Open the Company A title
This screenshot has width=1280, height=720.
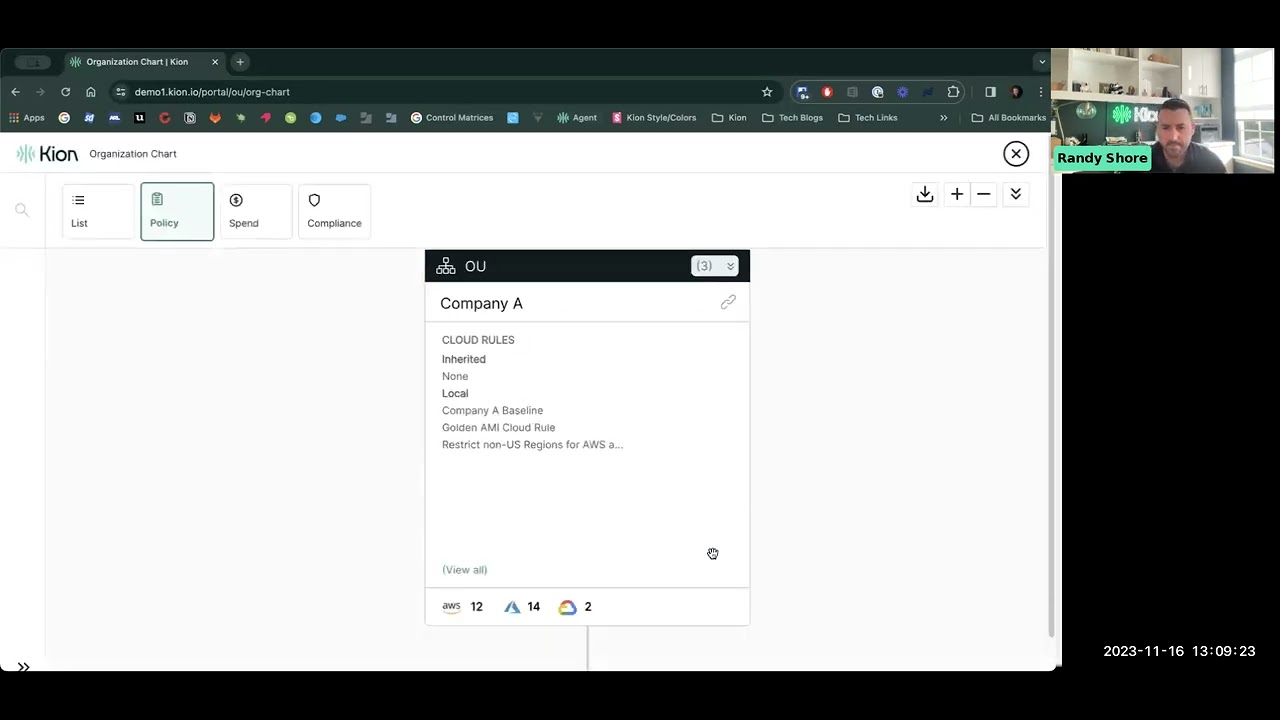coord(481,303)
